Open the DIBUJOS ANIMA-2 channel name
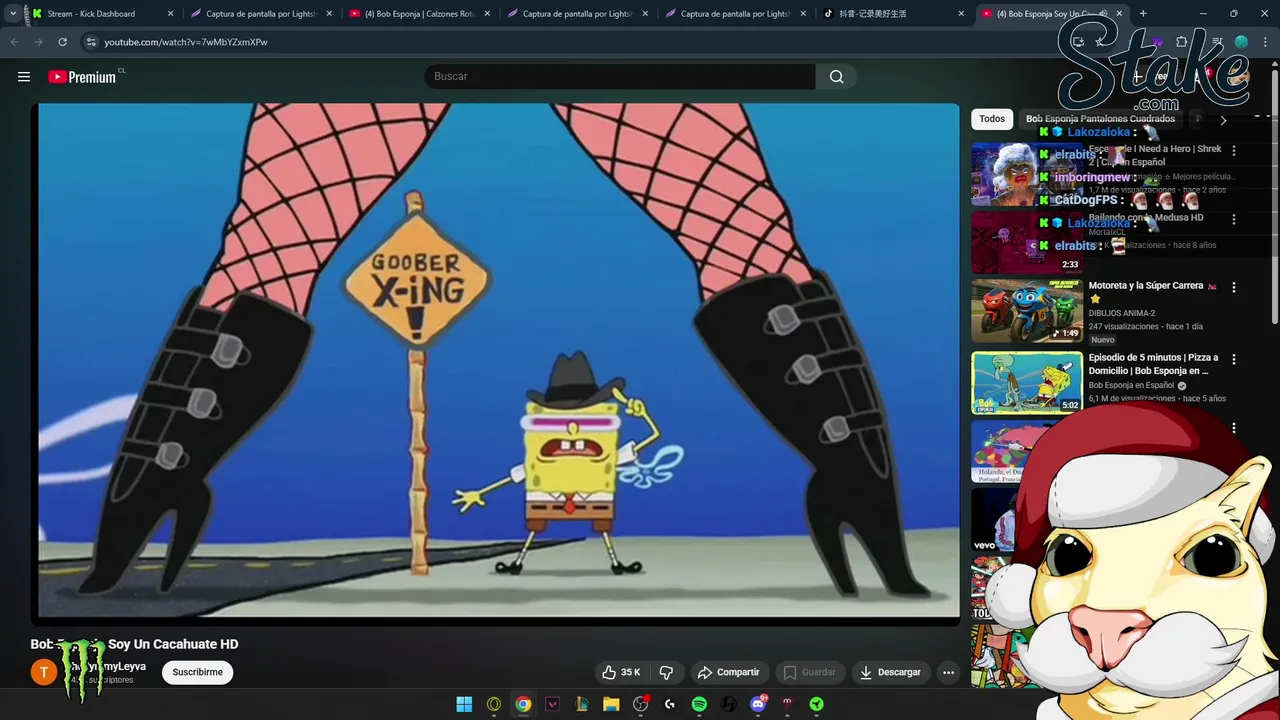This screenshot has width=1280, height=720. tap(1121, 313)
